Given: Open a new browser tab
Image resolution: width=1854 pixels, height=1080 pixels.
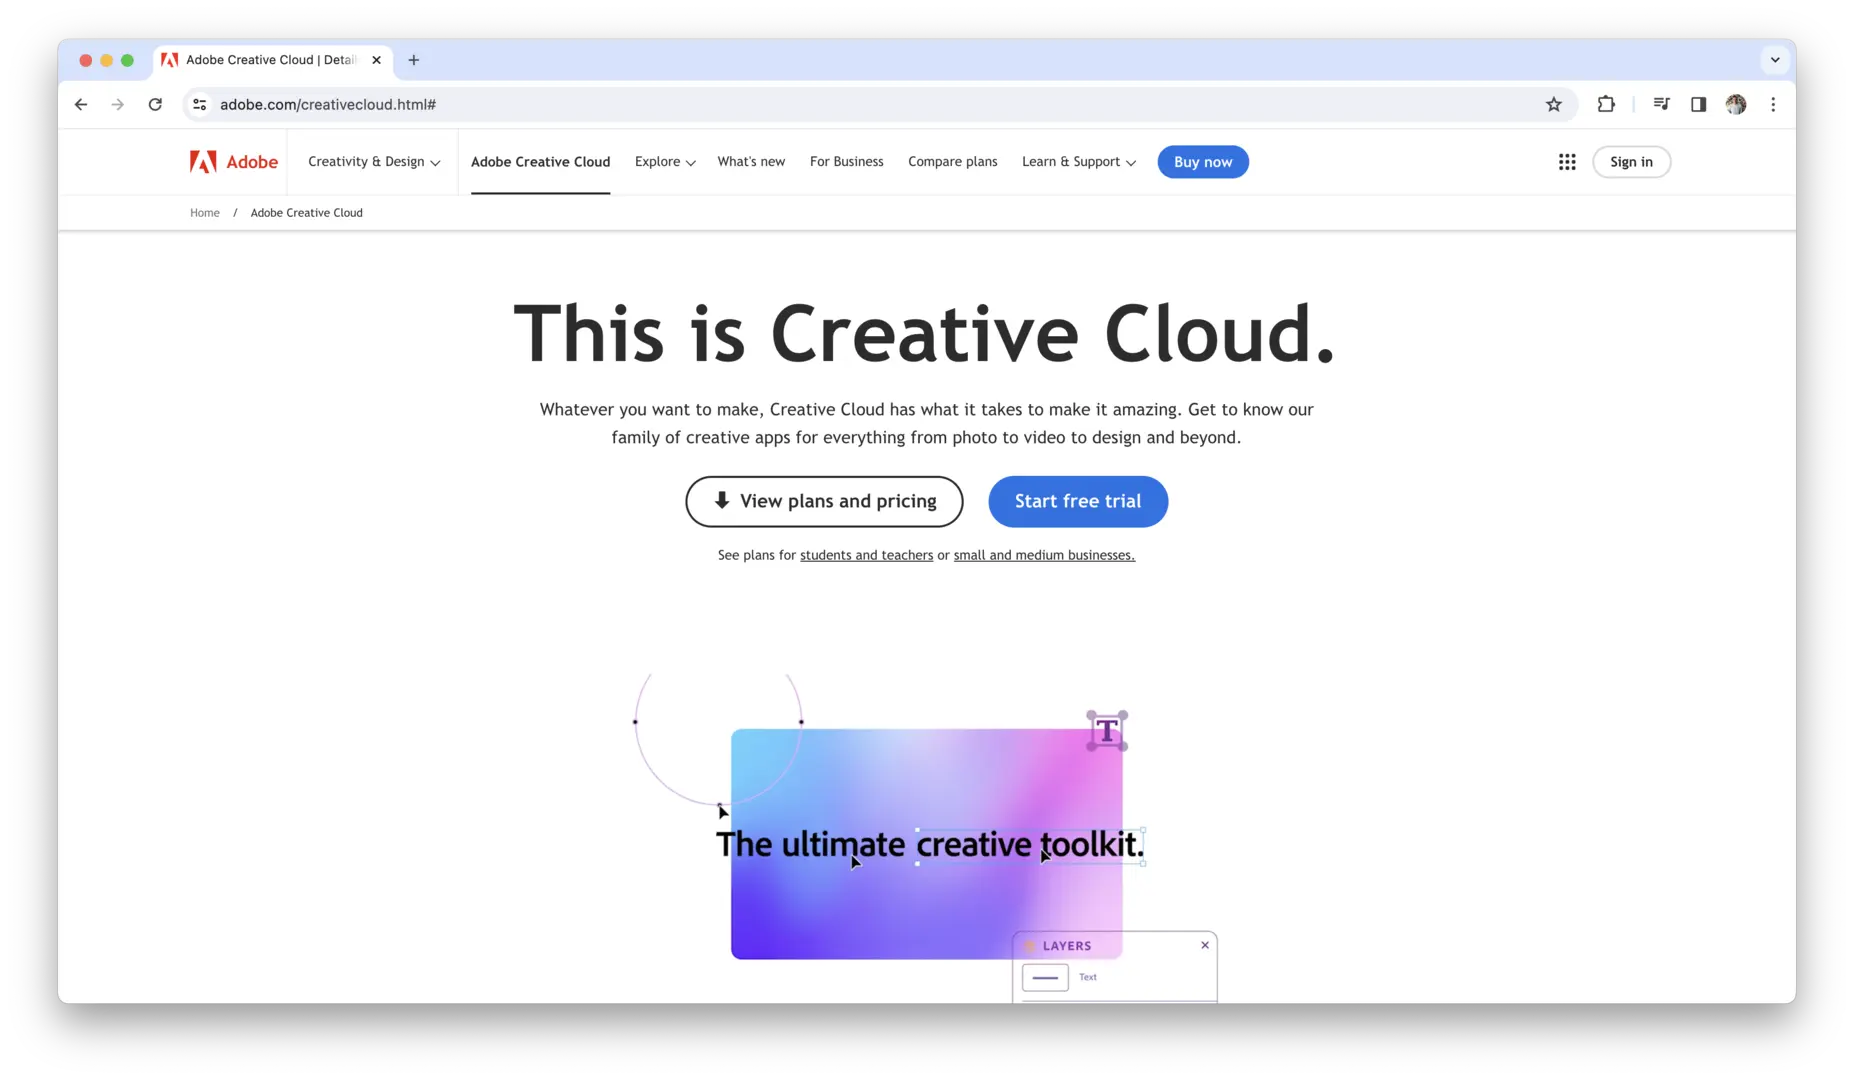Looking at the screenshot, I should (x=413, y=60).
